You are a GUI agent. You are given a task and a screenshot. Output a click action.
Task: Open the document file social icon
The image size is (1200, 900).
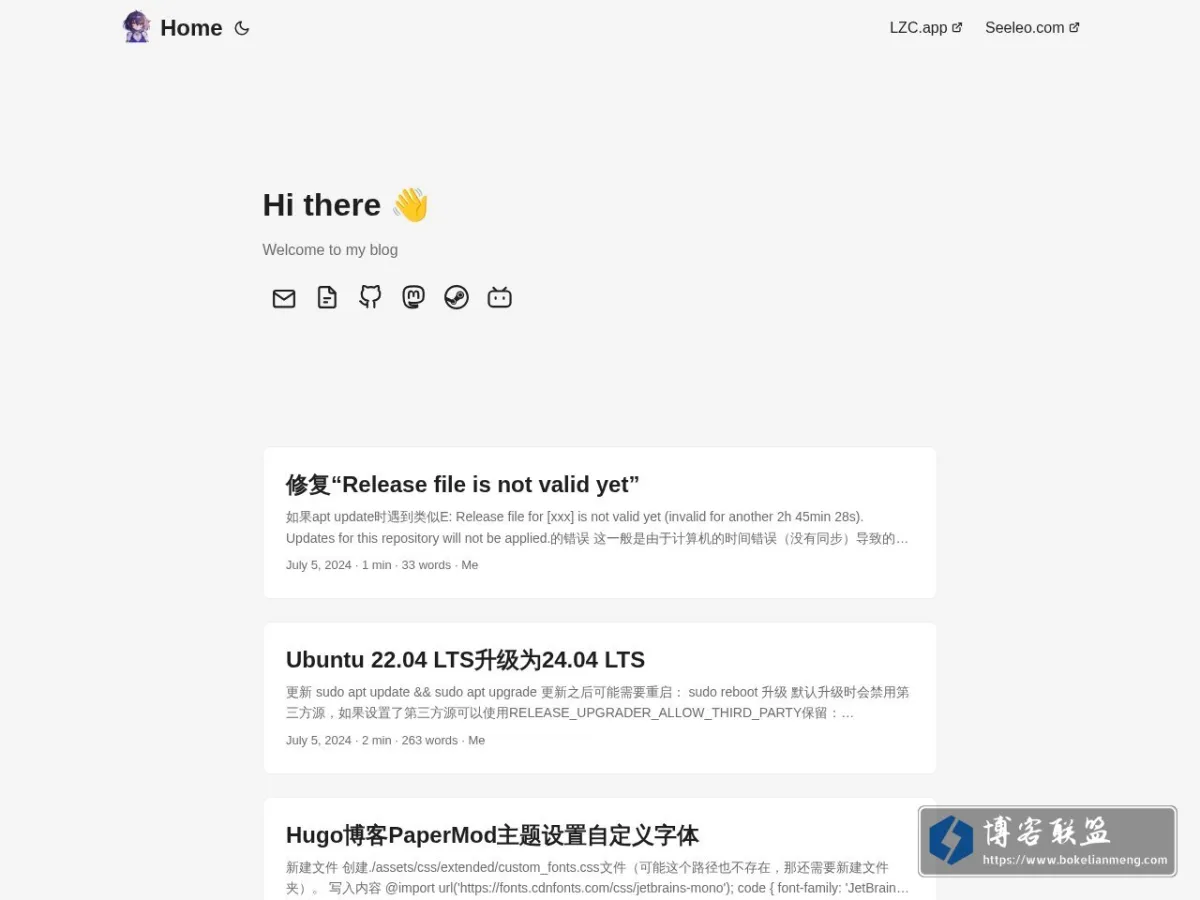[x=327, y=298]
